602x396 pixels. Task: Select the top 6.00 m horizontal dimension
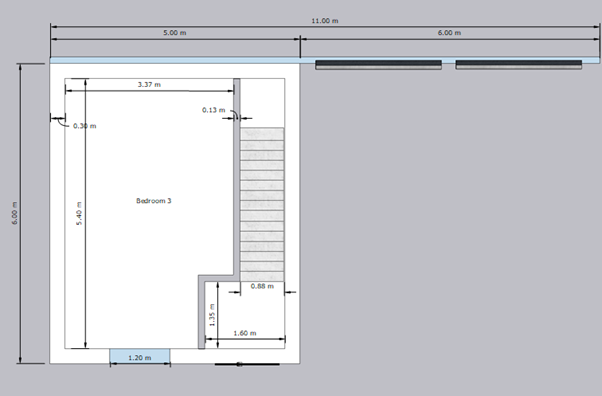[449, 33]
